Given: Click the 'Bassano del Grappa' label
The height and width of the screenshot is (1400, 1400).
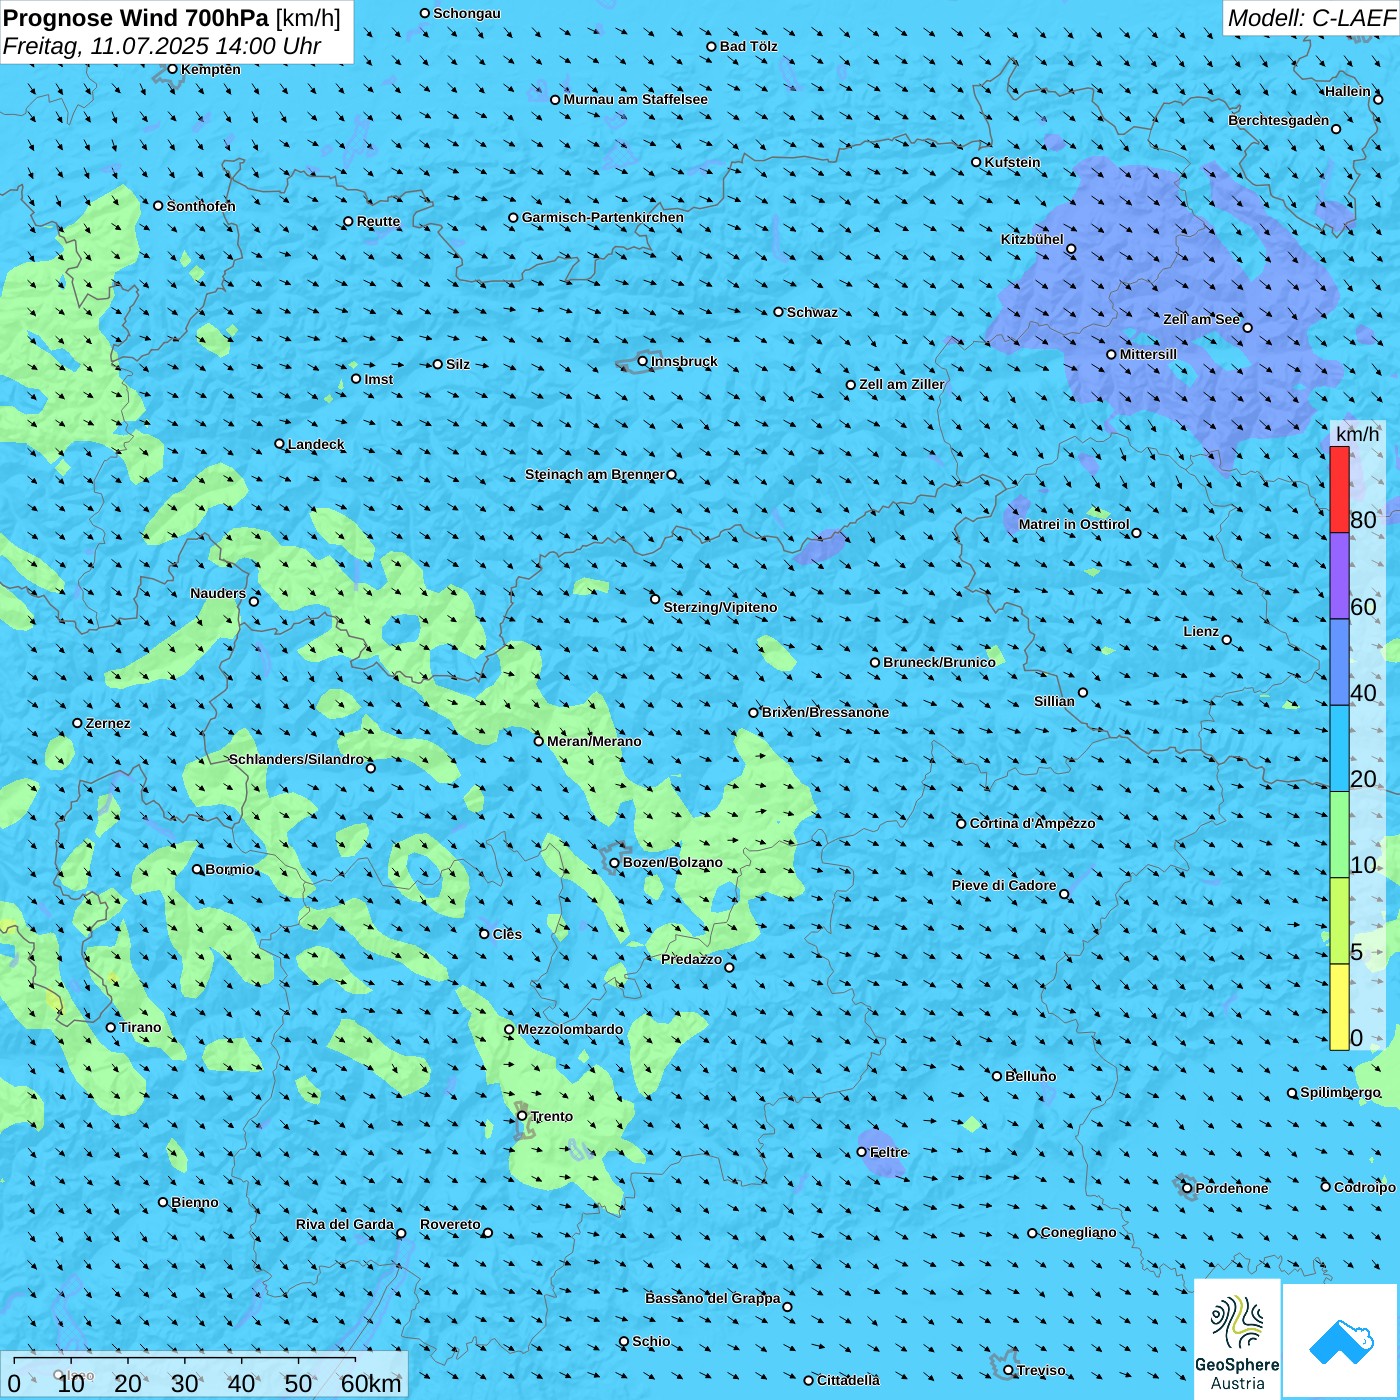Looking at the screenshot, I should [x=713, y=1298].
